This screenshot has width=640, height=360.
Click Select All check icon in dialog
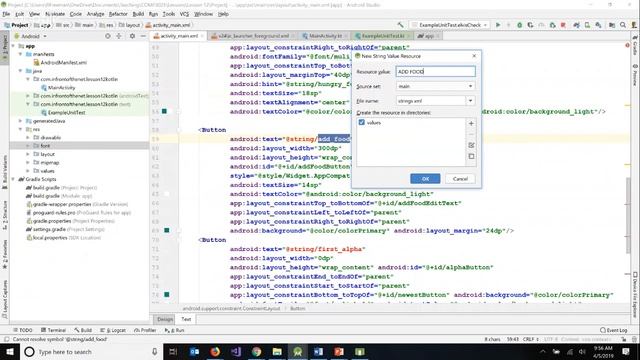471,145
